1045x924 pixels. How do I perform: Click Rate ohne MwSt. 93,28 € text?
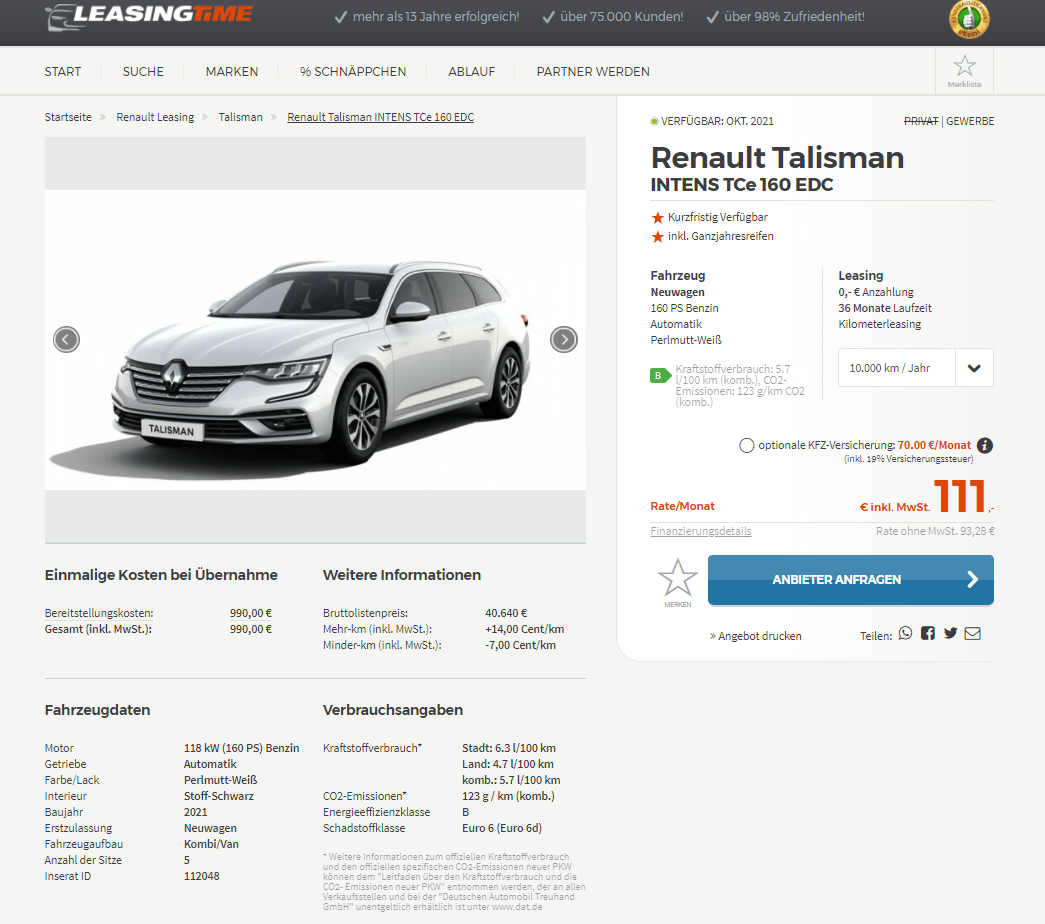(x=935, y=531)
